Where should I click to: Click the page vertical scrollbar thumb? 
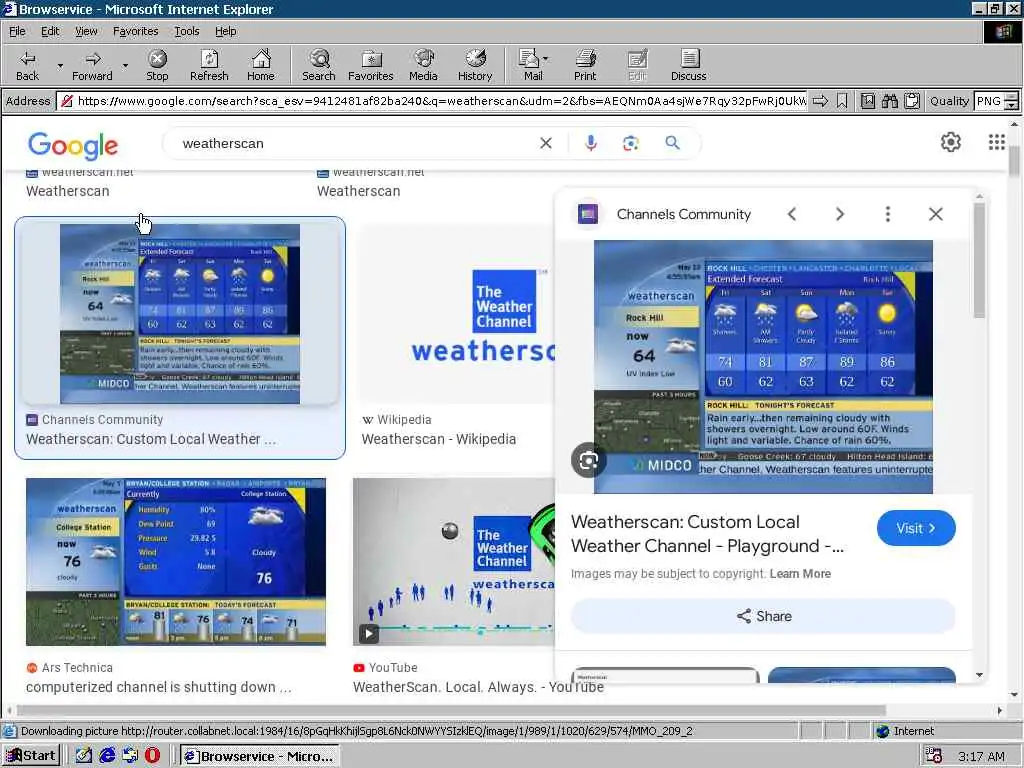1014,160
